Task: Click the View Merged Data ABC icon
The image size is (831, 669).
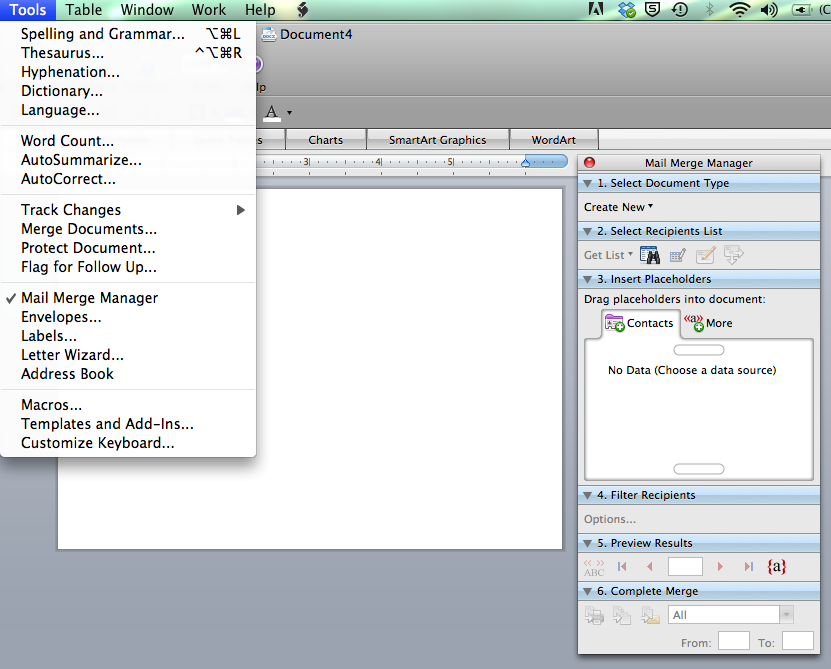Action: 594,567
